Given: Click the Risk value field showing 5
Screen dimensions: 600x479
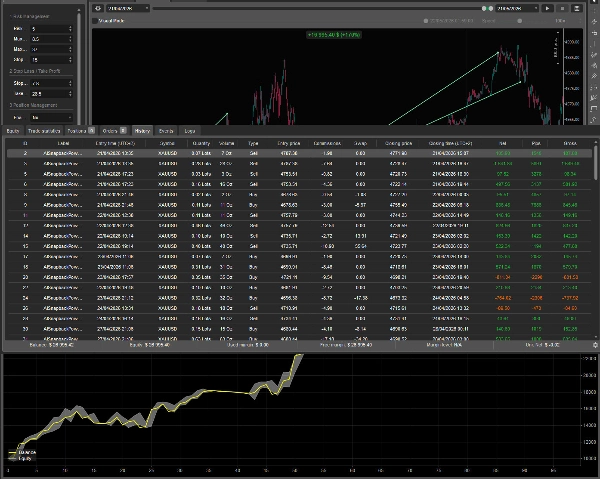Looking at the screenshot, I should pyautogui.click(x=49, y=29).
